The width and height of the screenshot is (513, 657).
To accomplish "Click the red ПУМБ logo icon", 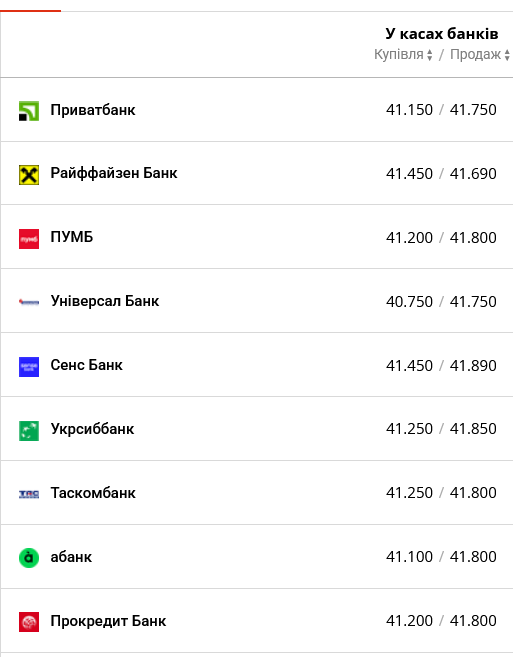I will coord(29,239).
